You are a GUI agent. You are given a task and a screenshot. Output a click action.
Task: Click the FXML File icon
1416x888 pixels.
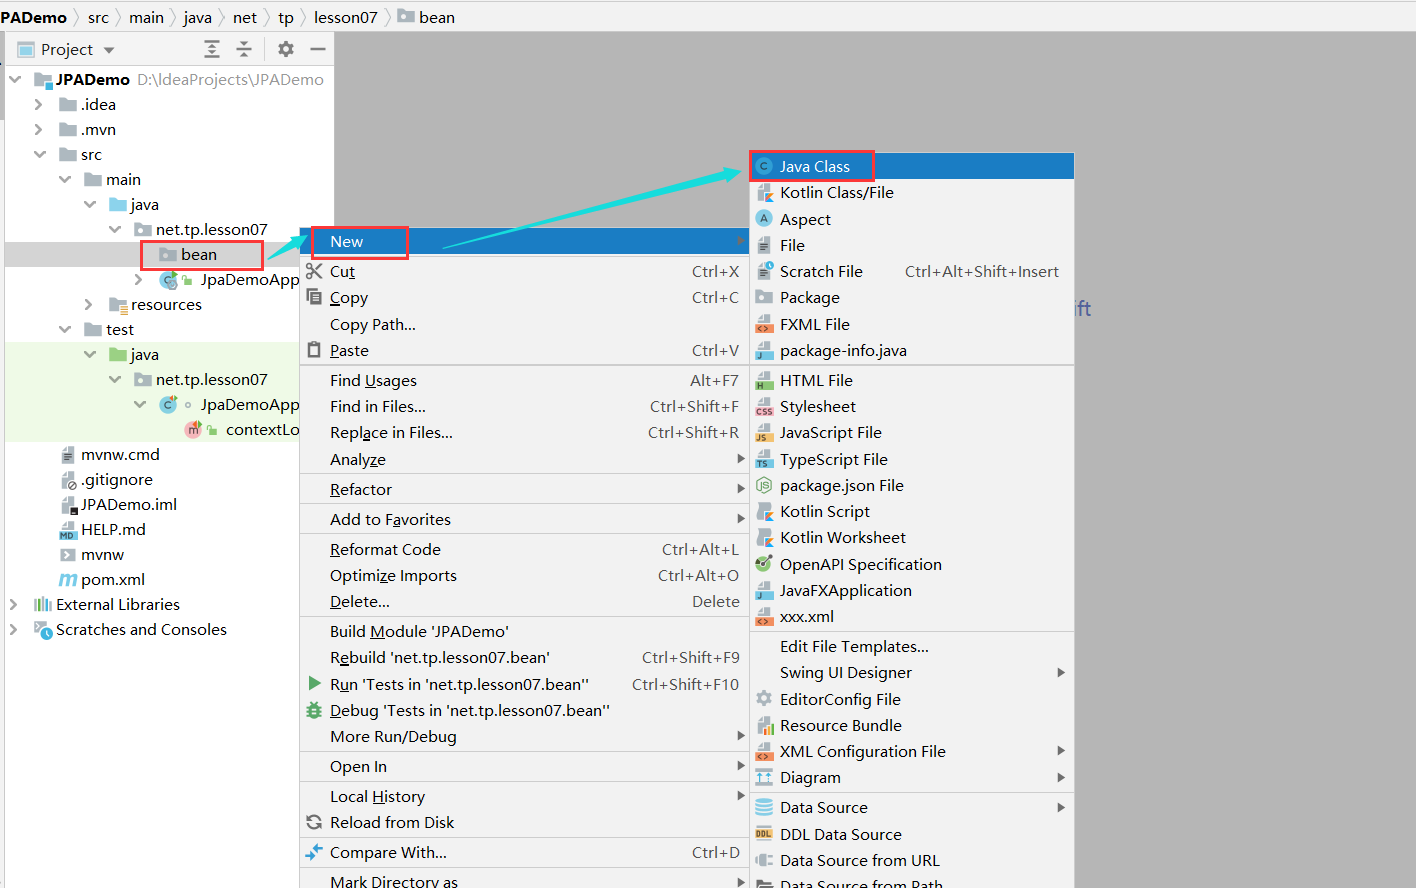[765, 324]
